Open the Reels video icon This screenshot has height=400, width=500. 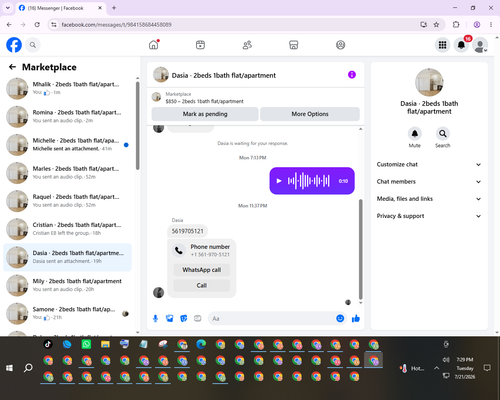tap(200, 45)
